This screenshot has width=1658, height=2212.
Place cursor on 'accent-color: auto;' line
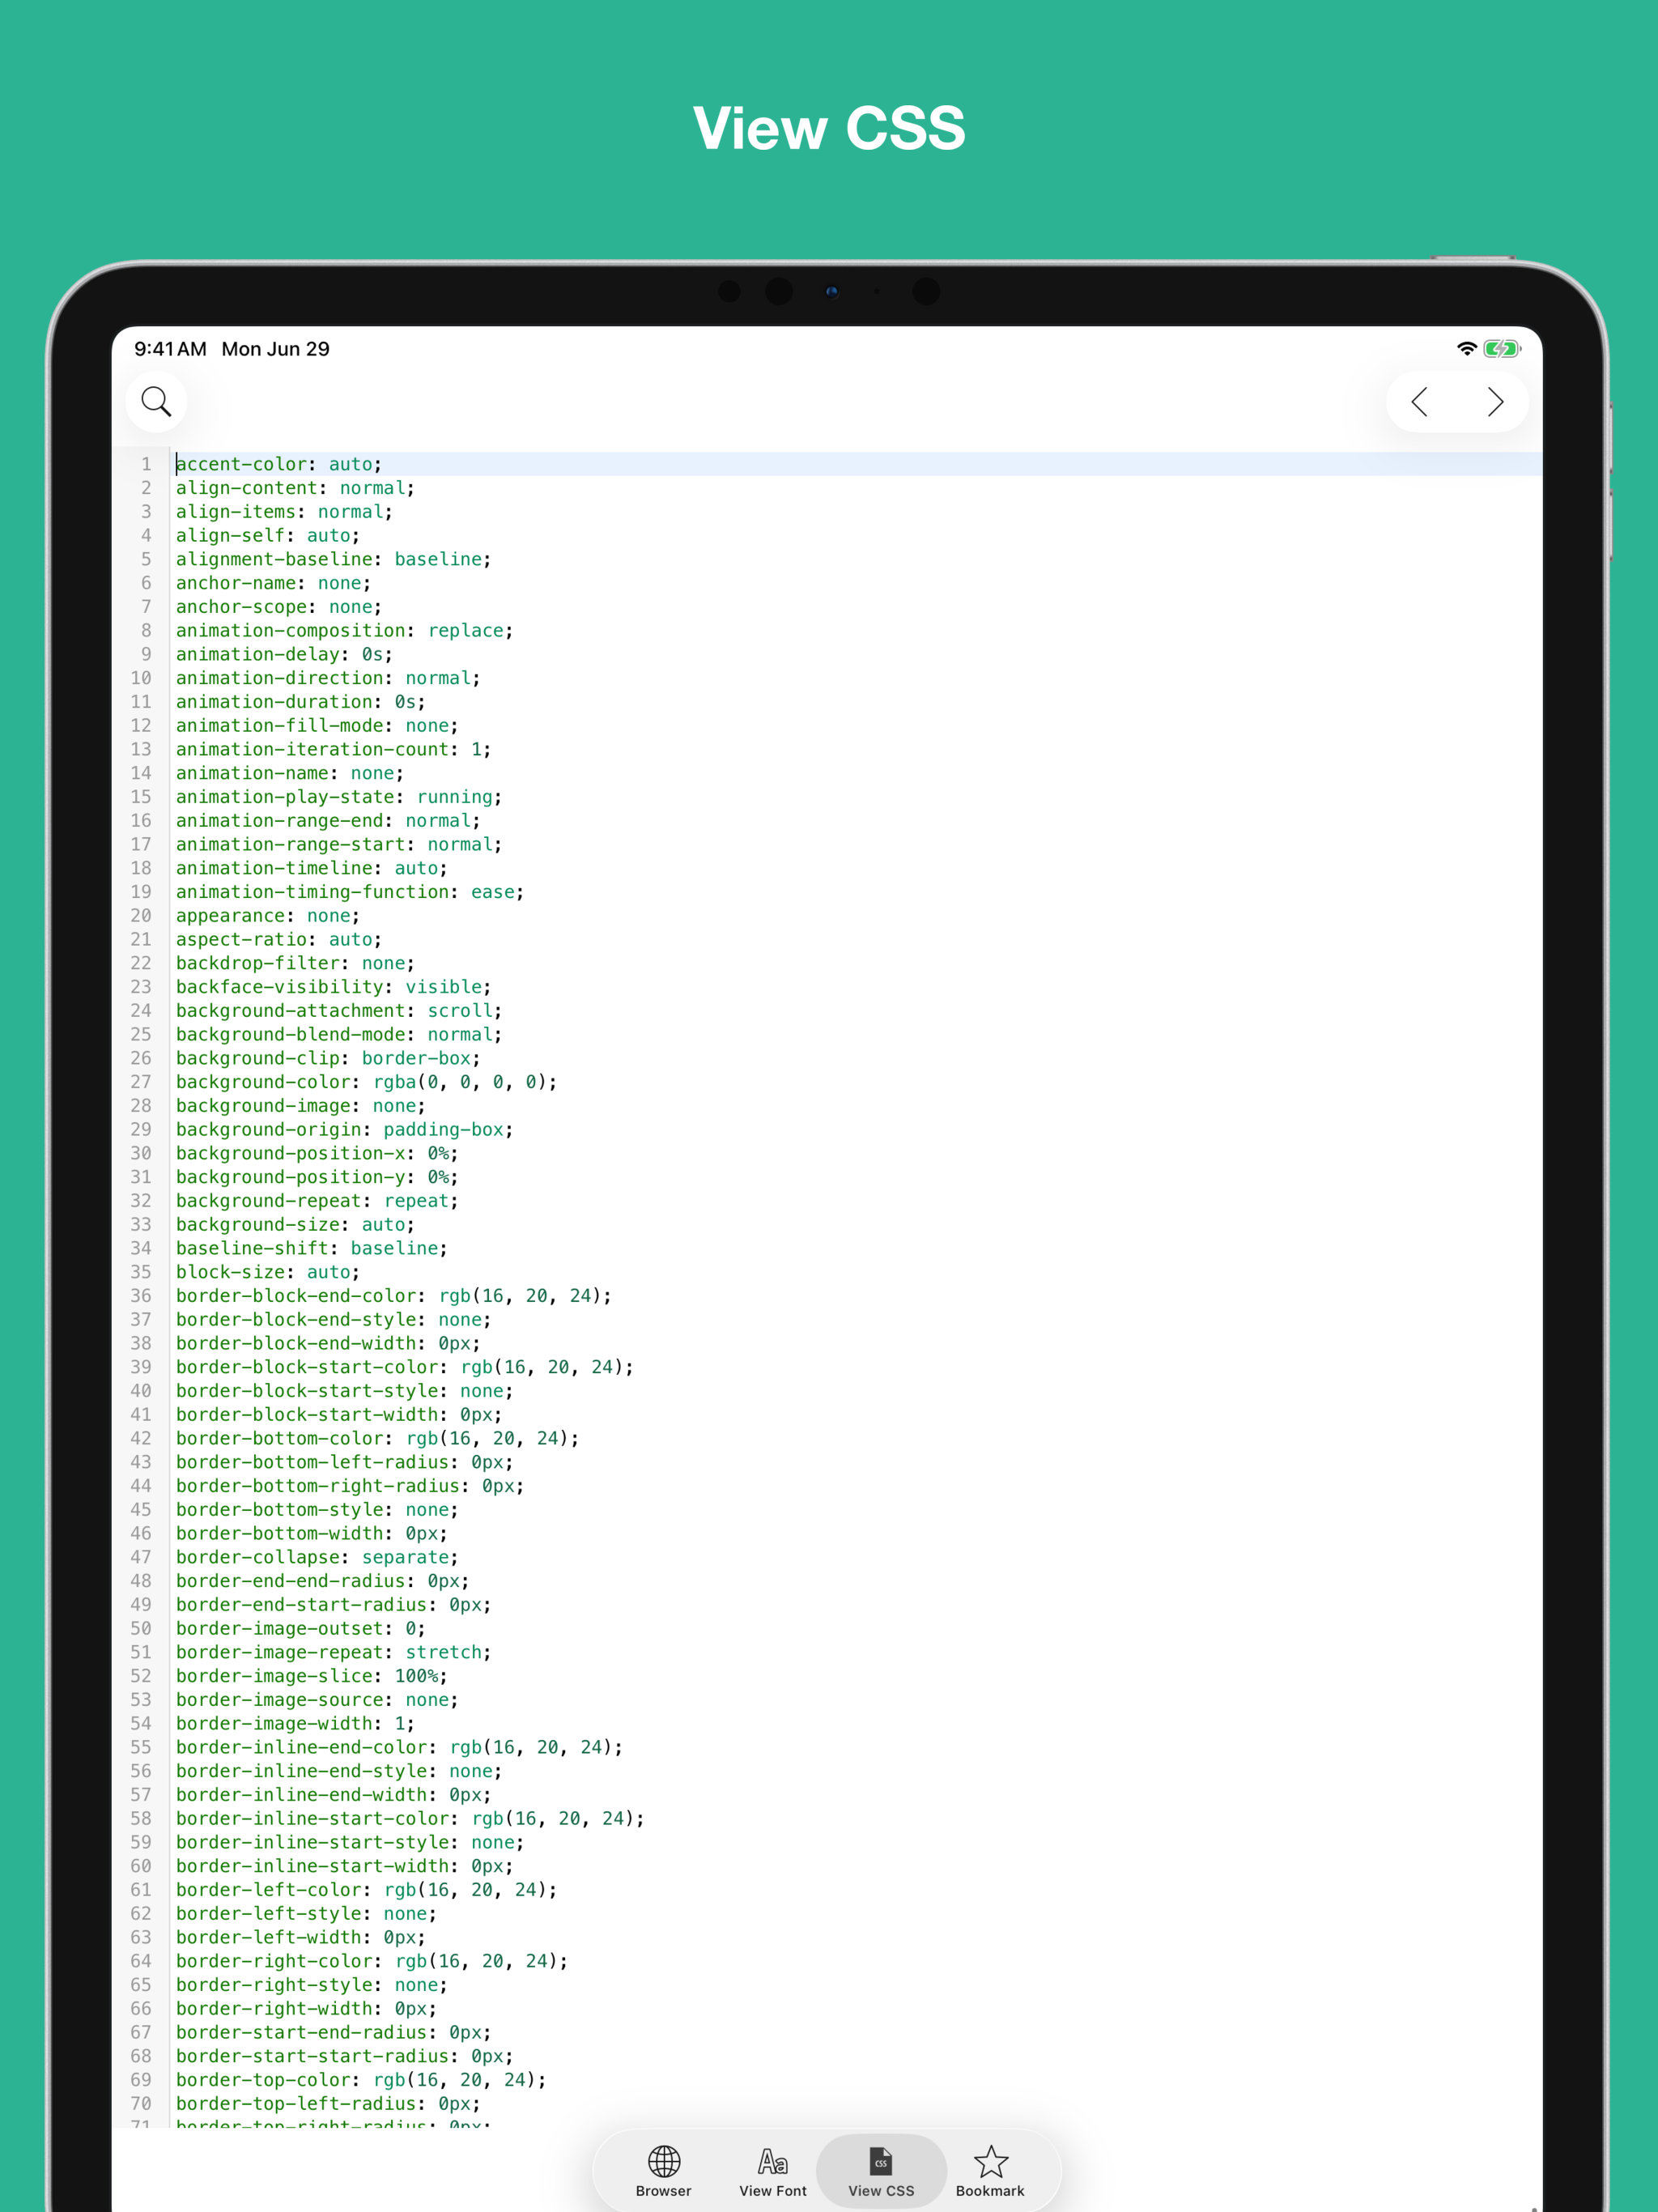tap(279, 464)
